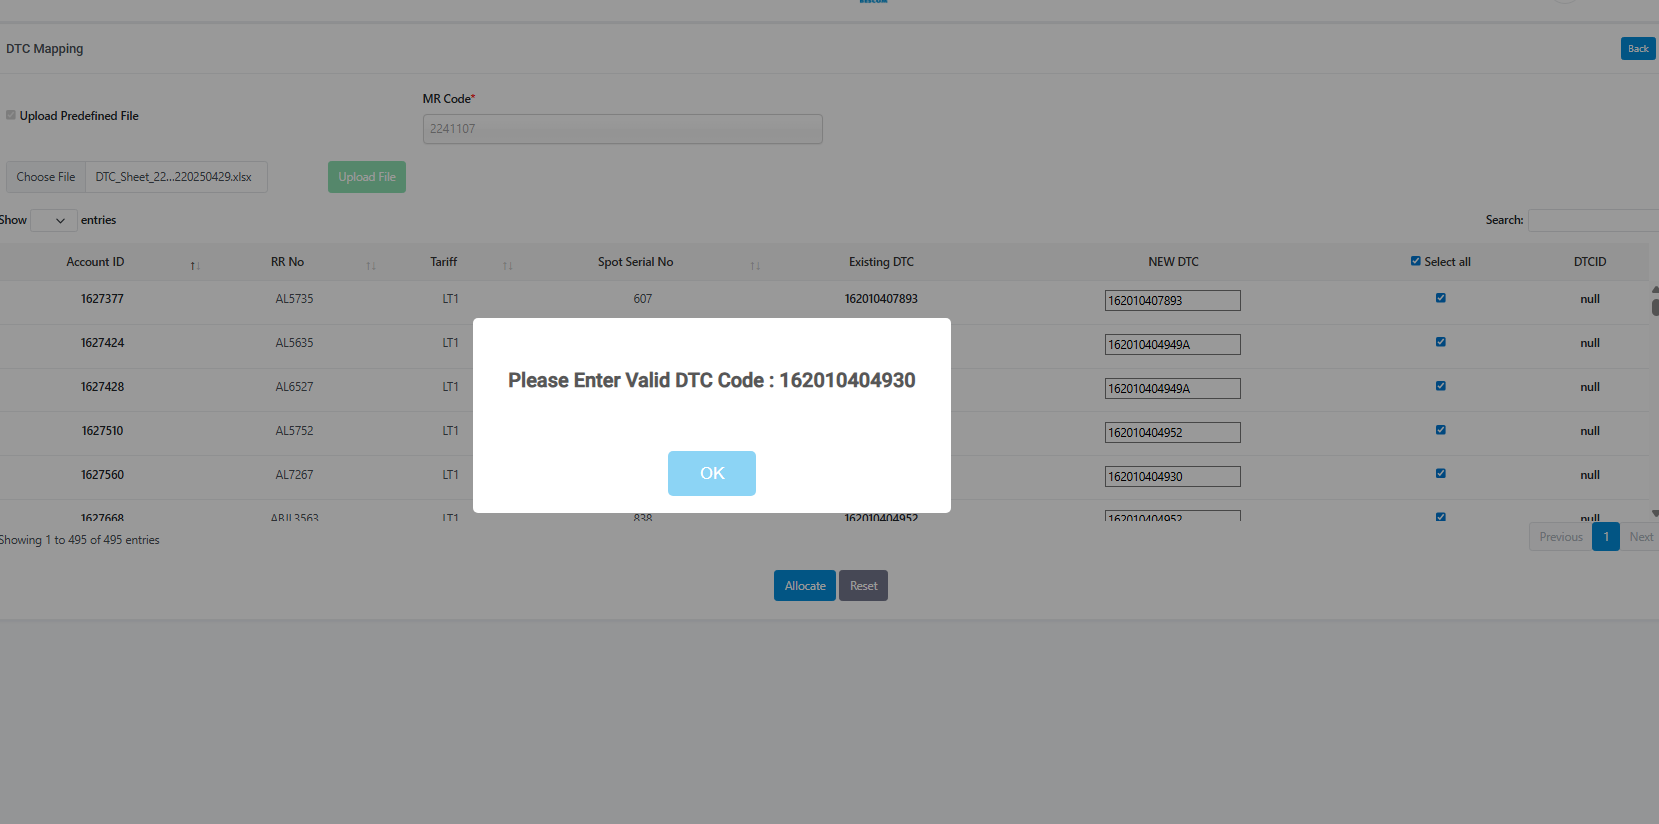Click RR No cell AL6527
The width and height of the screenshot is (1659, 824).
coord(294,387)
